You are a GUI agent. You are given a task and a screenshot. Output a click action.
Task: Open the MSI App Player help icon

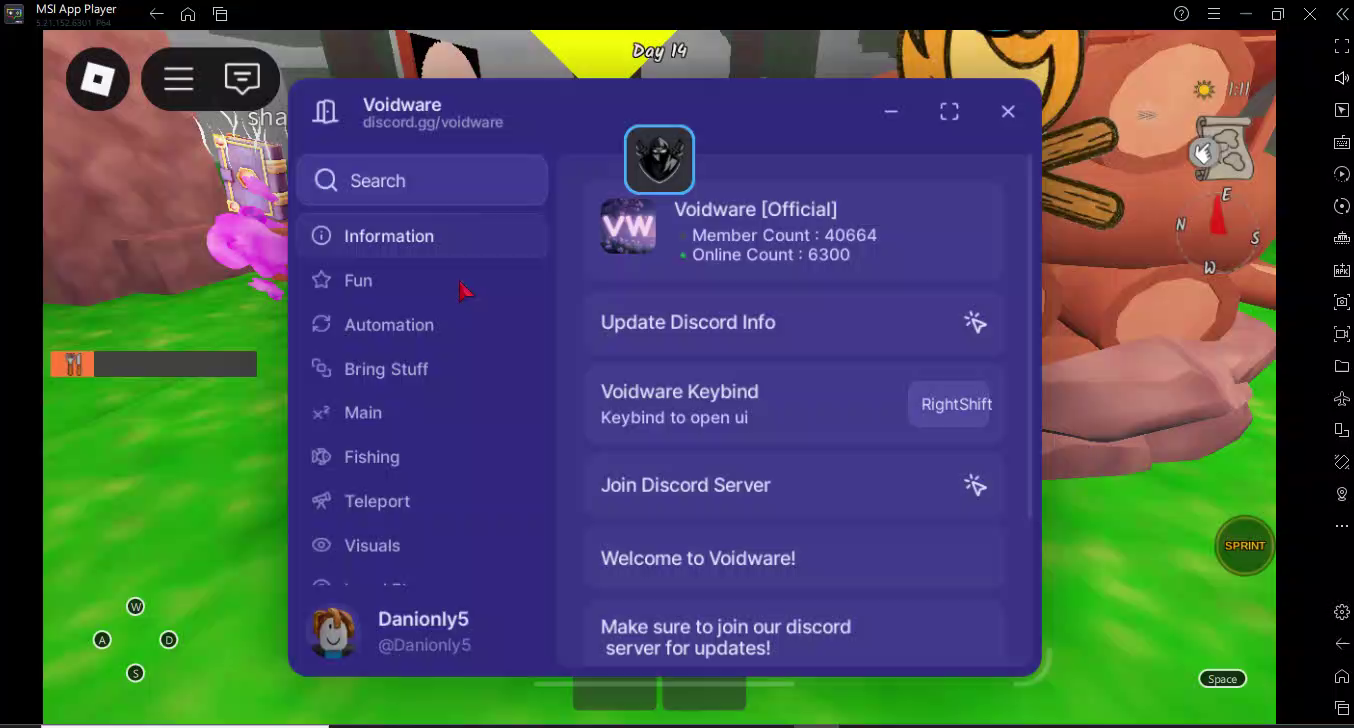pos(1181,14)
